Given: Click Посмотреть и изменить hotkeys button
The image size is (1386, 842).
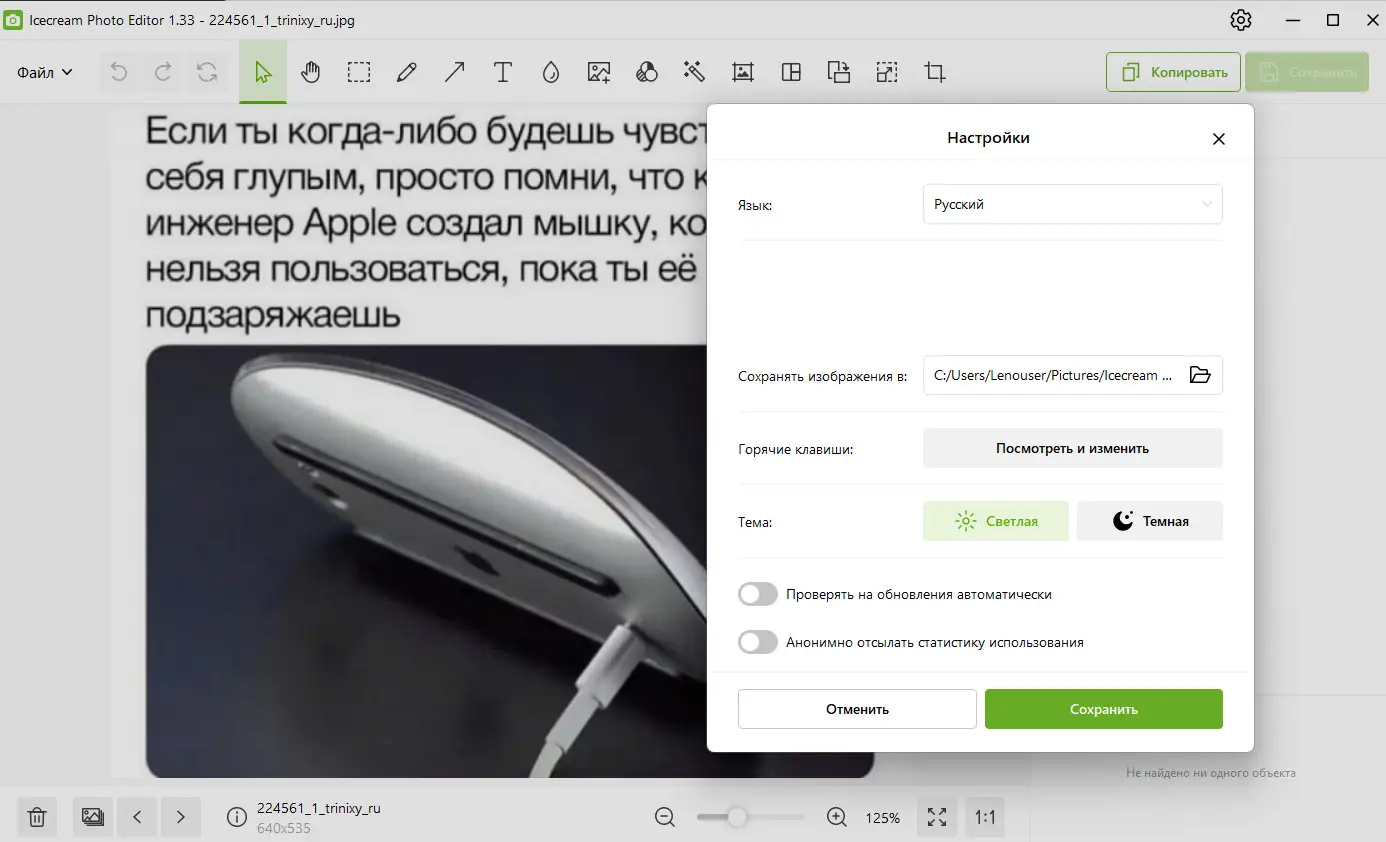Looking at the screenshot, I should click(x=1072, y=448).
